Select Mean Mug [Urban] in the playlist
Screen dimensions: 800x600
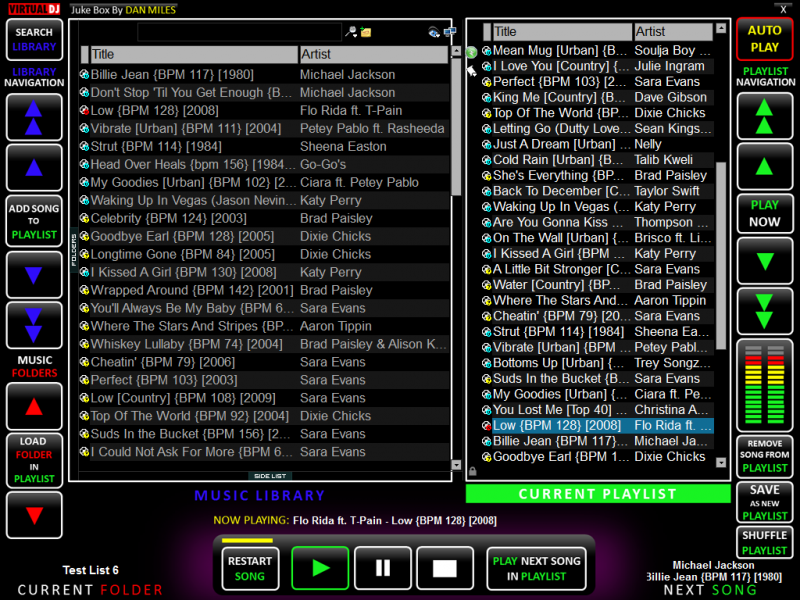[597, 51]
